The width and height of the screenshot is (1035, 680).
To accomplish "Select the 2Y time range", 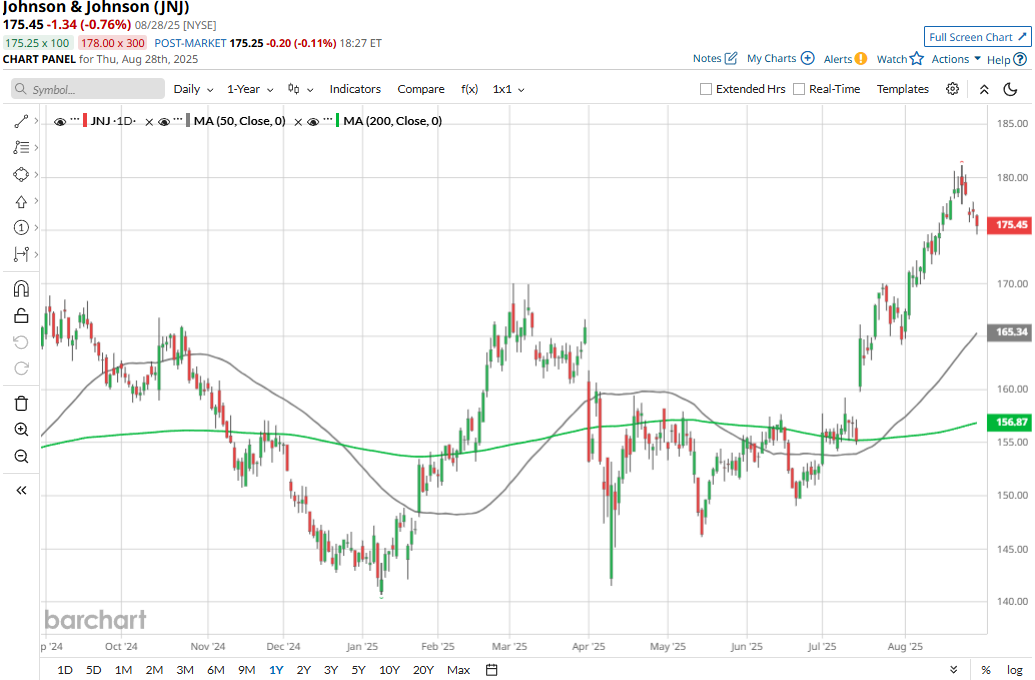I will click(304, 669).
